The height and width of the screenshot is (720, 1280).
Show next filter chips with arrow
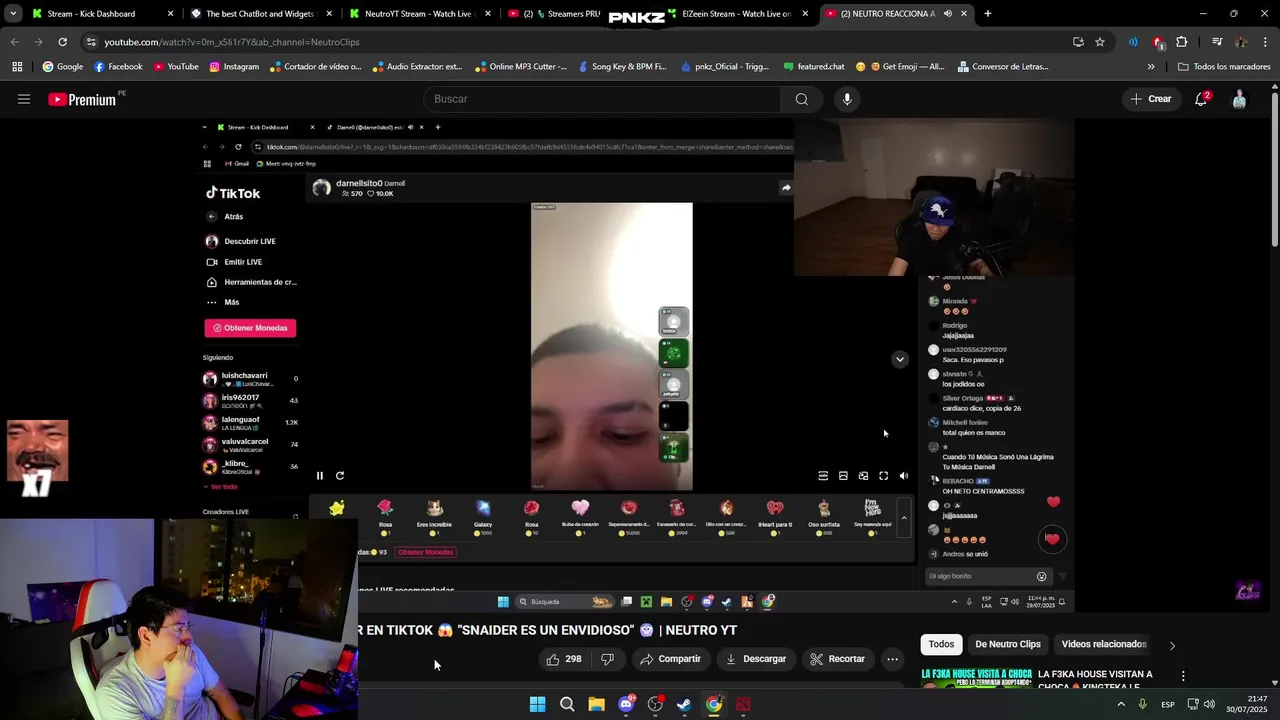[x=1172, y=645]
